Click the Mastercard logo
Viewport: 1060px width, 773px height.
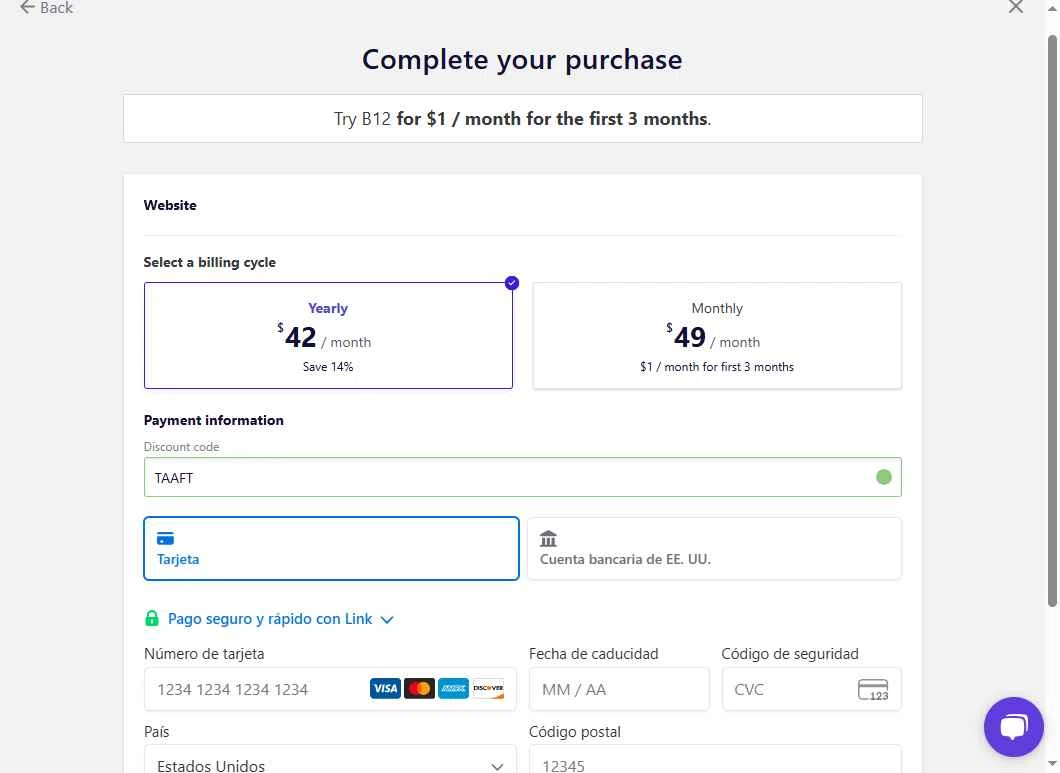419,688
